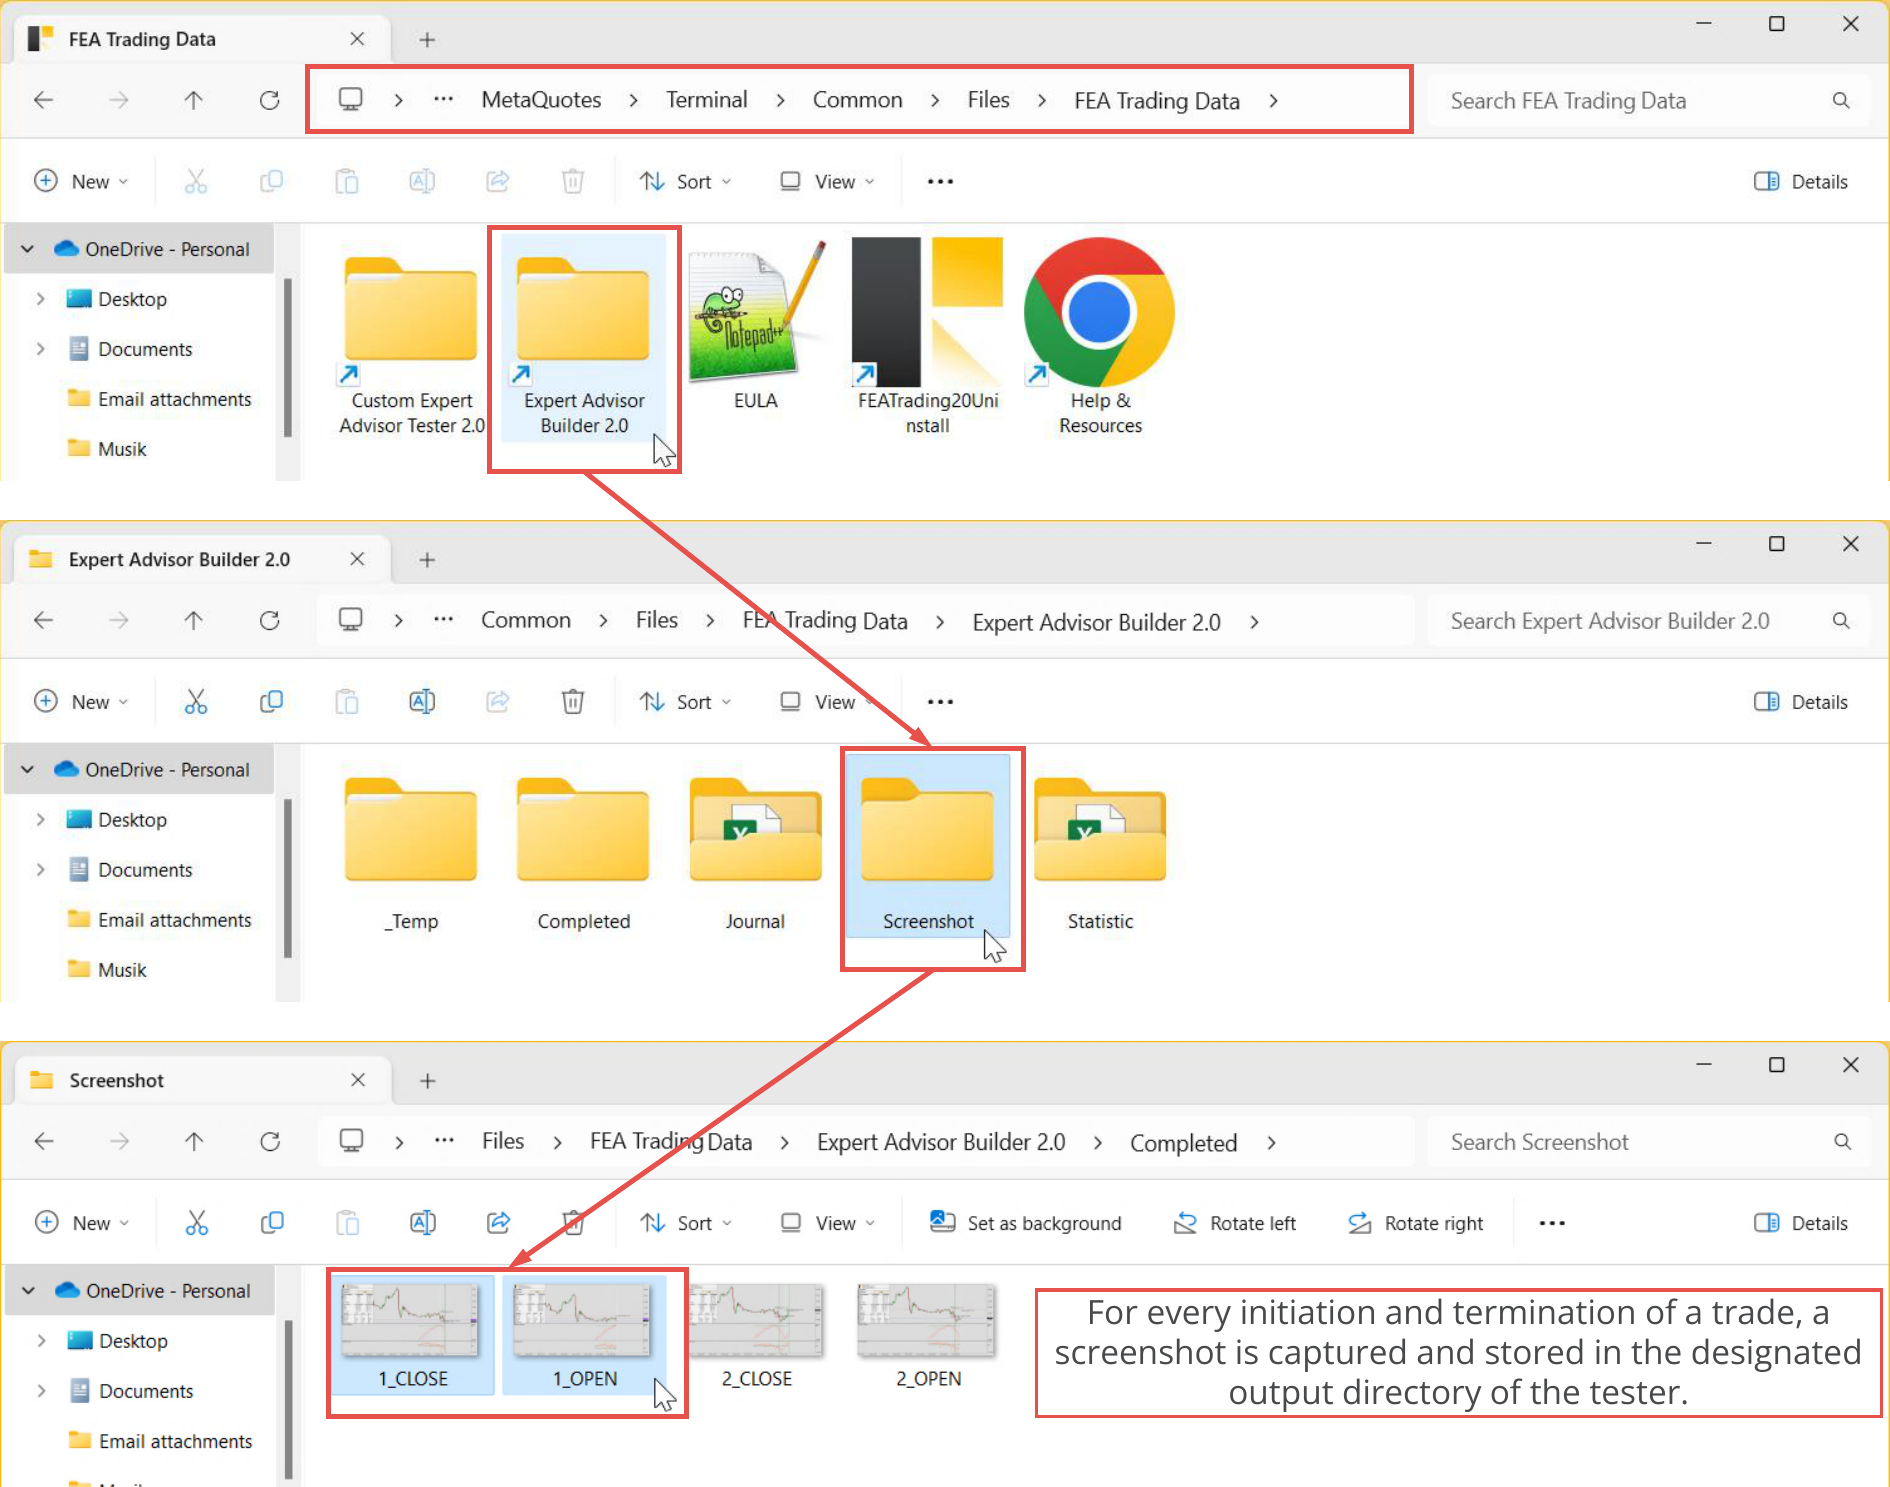Open Help & Resources Chrome shortcut
Viewport: 1890px width, 1487px height.
1100,338
